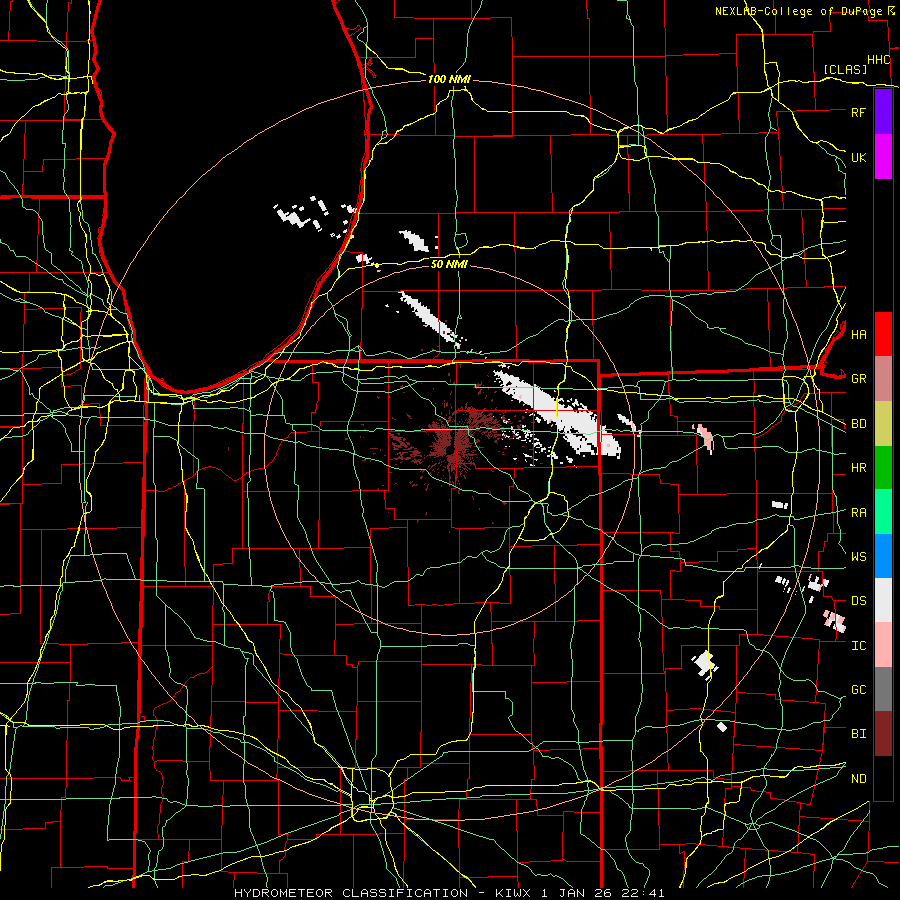Image resolution: width=900 pixels, height=900 pixels.
Task: Click the BI brown legend swatch
Action: pos(883,734)
